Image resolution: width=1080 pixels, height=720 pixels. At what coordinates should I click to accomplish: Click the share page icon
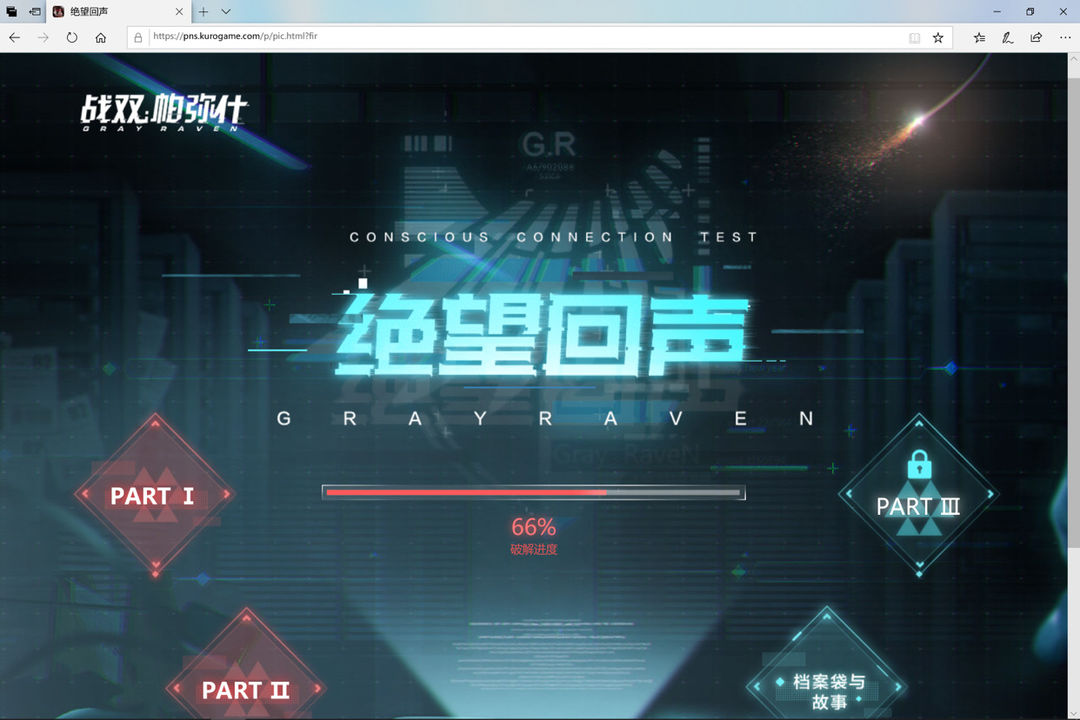pos(1036,38)
